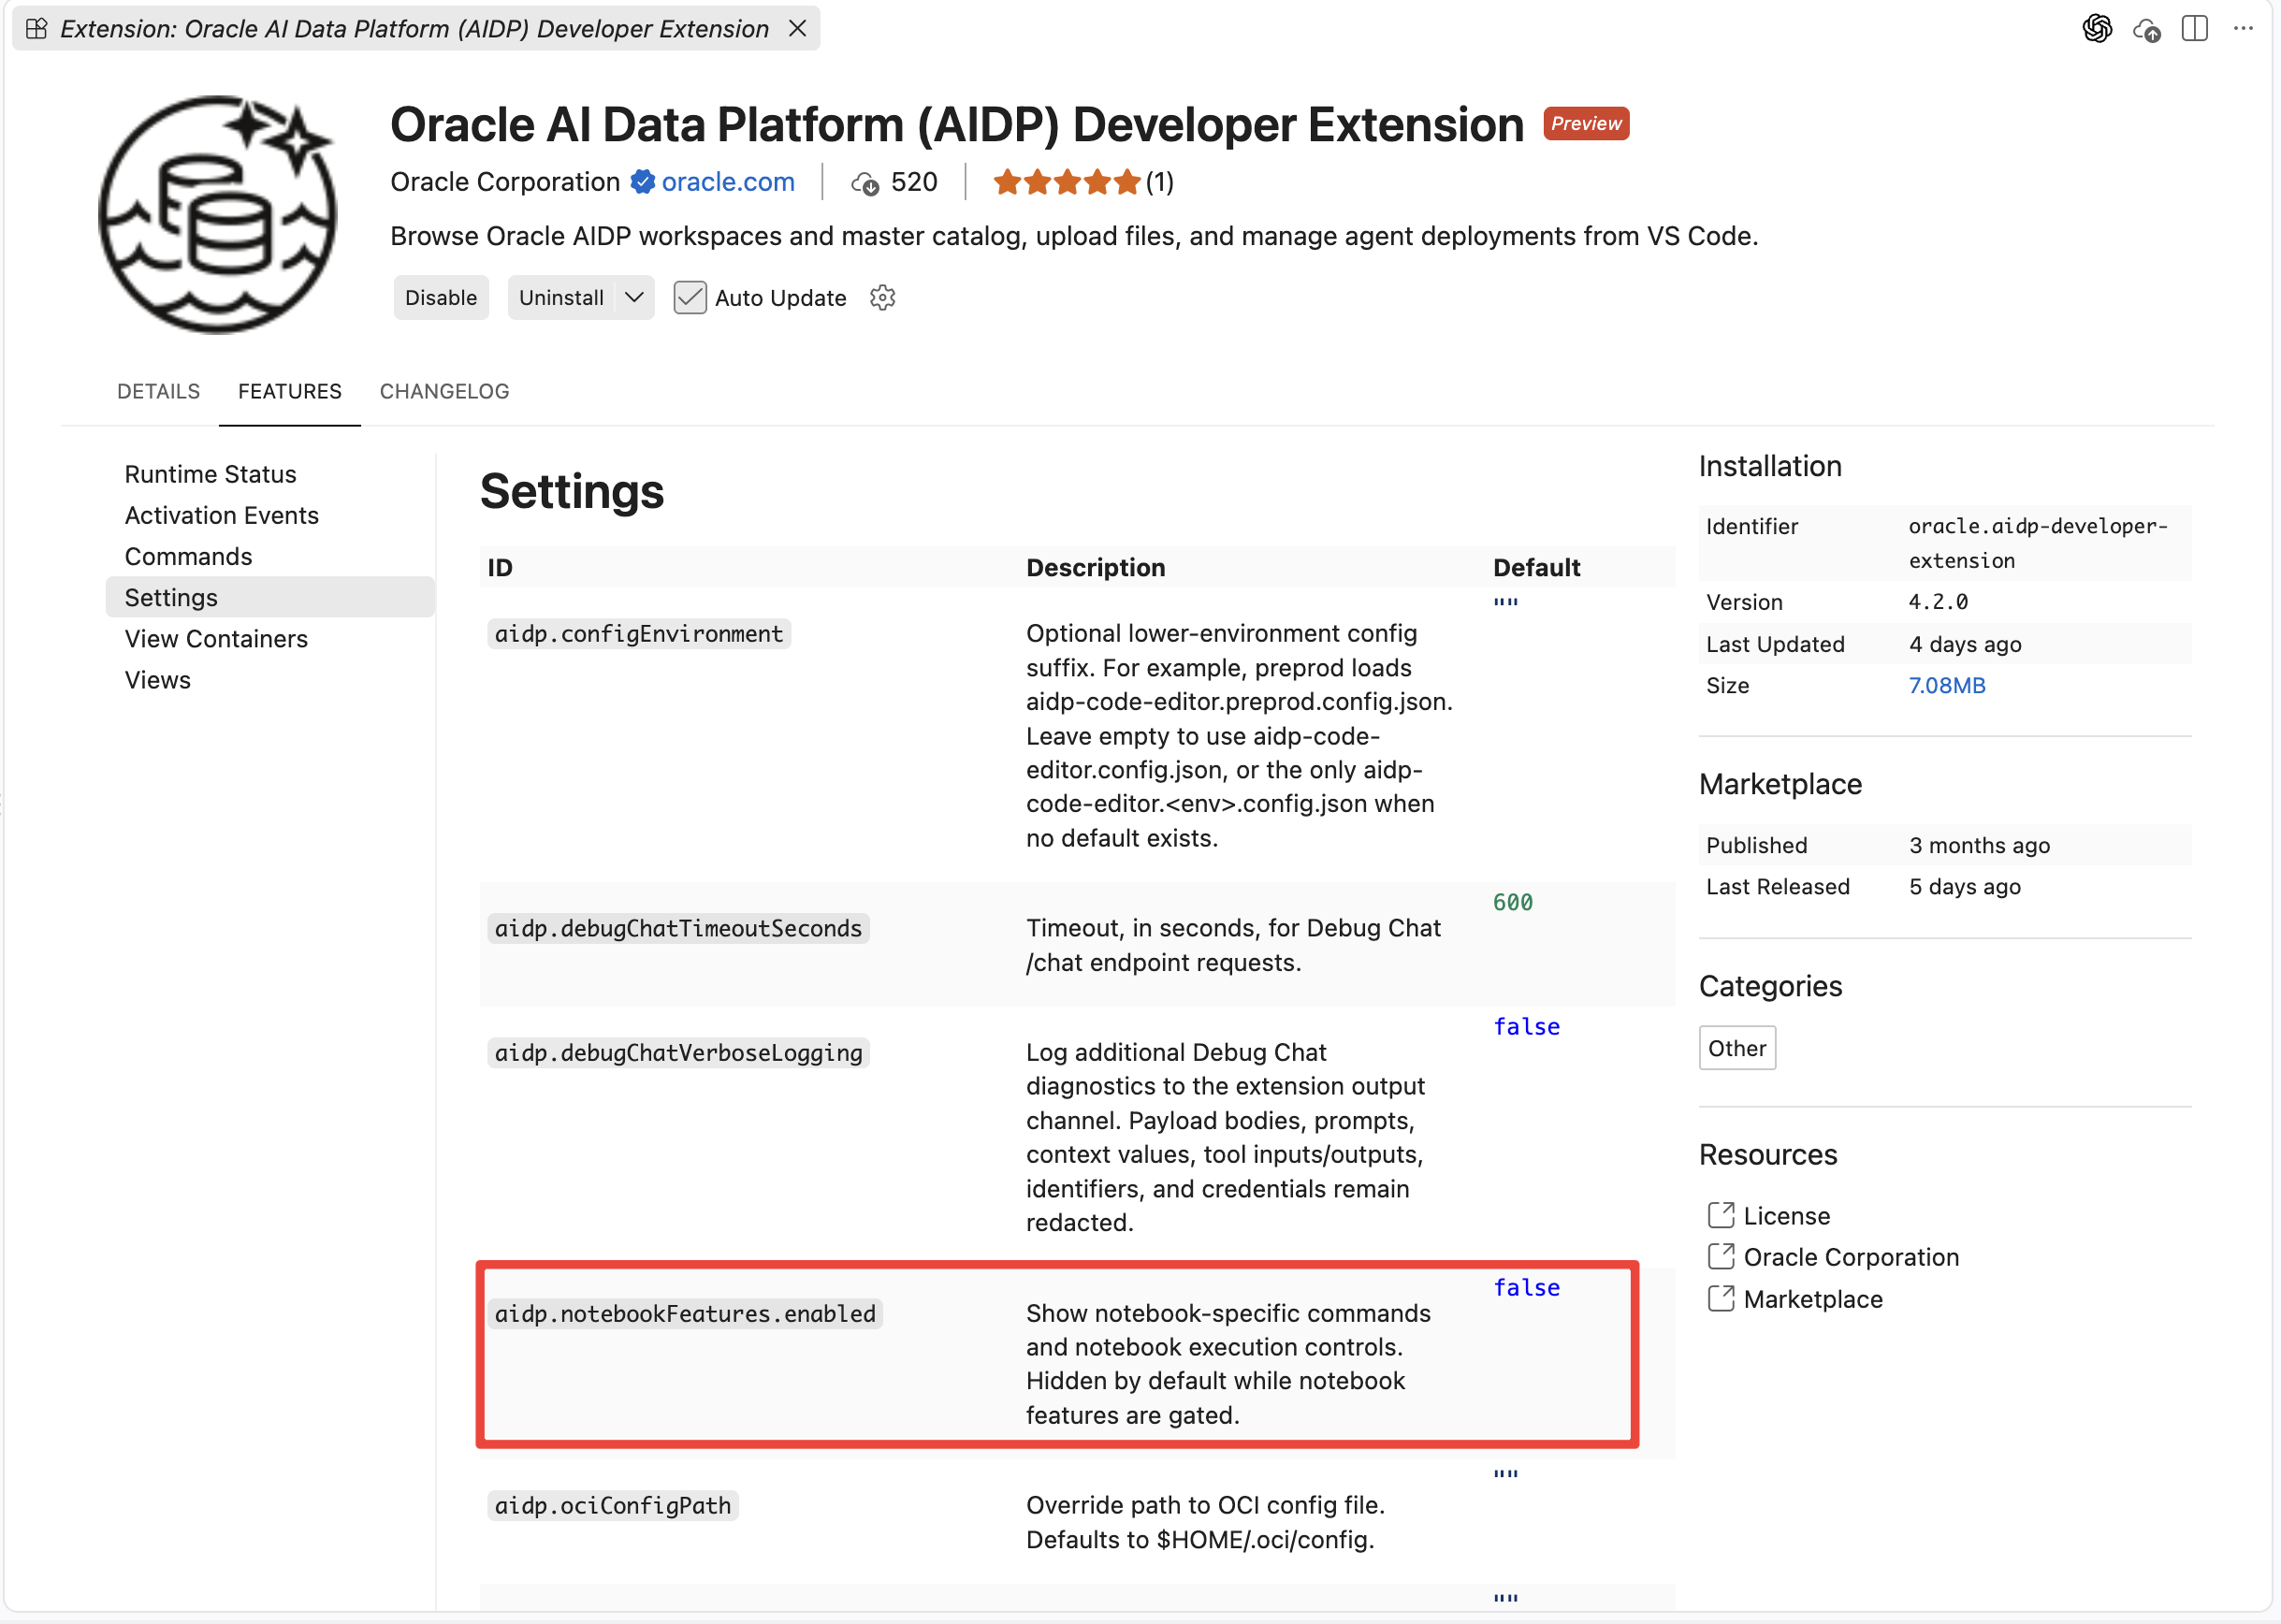Click the install count cloud icon

(865, 183)
